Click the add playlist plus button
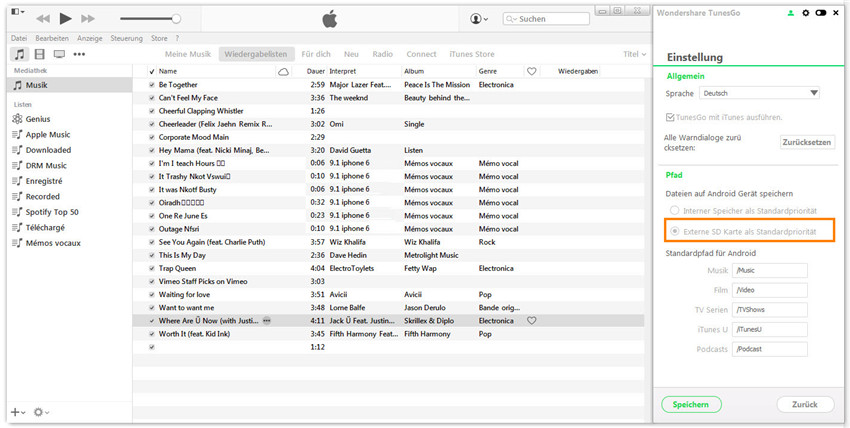The width and height of the screenshot is (850, 428). pyautogui.click(x=18, y=412)
